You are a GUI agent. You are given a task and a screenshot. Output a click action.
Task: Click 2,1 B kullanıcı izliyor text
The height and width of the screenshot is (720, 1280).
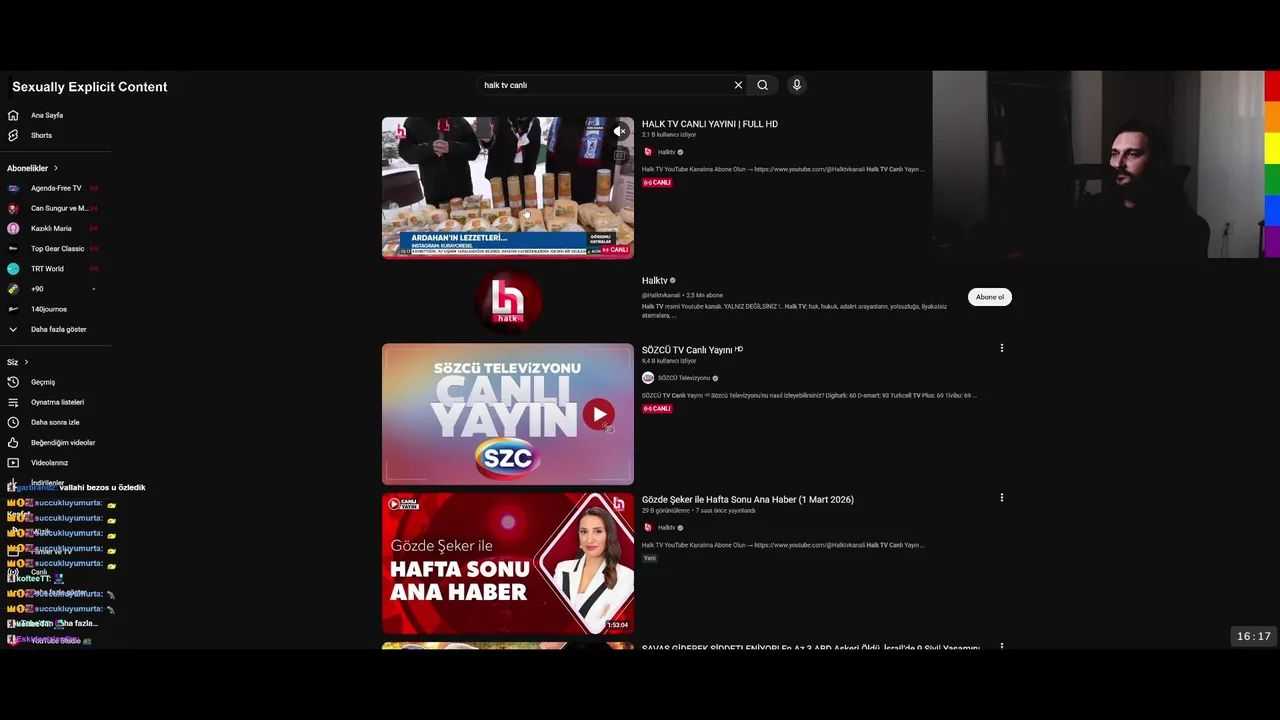click(x=669, y=135)
